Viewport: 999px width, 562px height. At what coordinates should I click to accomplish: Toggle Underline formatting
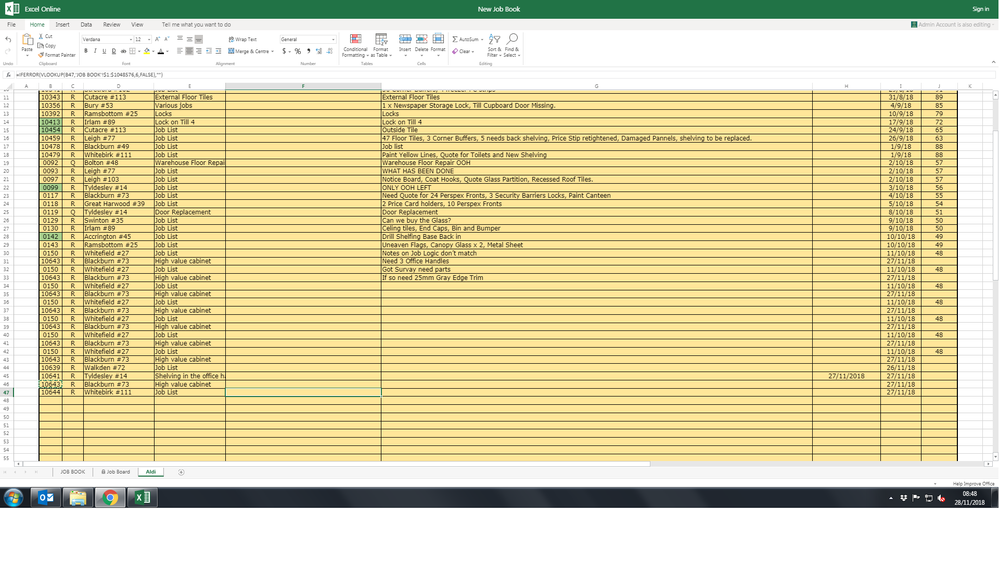[104, 51]
